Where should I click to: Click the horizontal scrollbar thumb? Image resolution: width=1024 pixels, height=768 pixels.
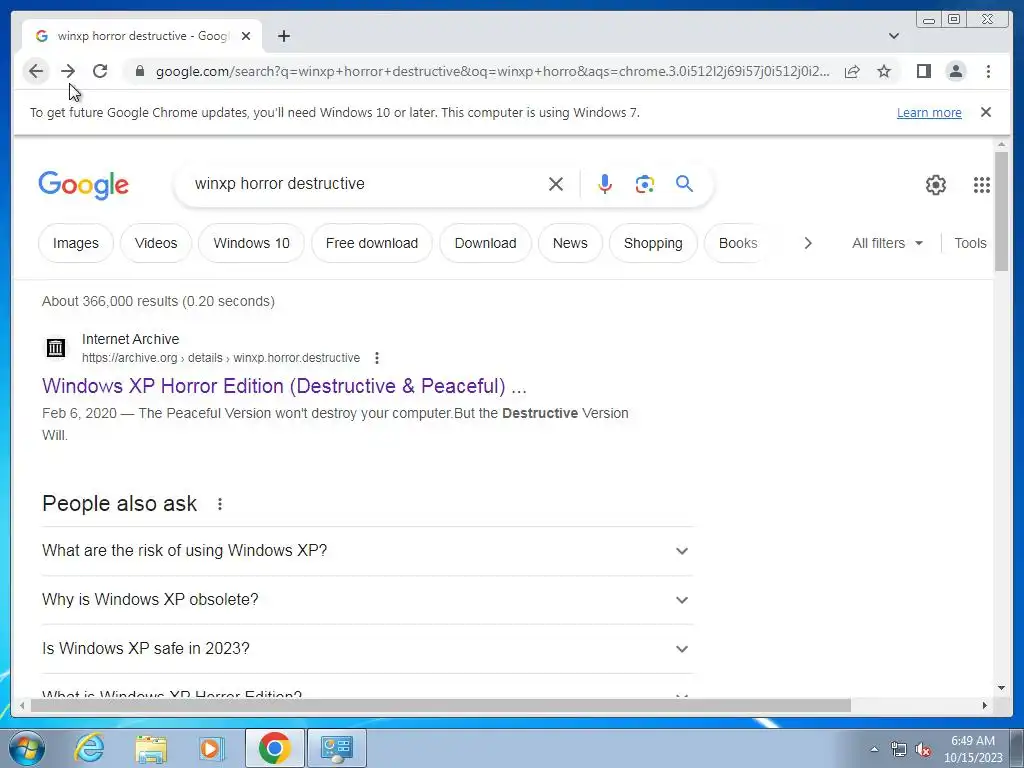point(441,705)
